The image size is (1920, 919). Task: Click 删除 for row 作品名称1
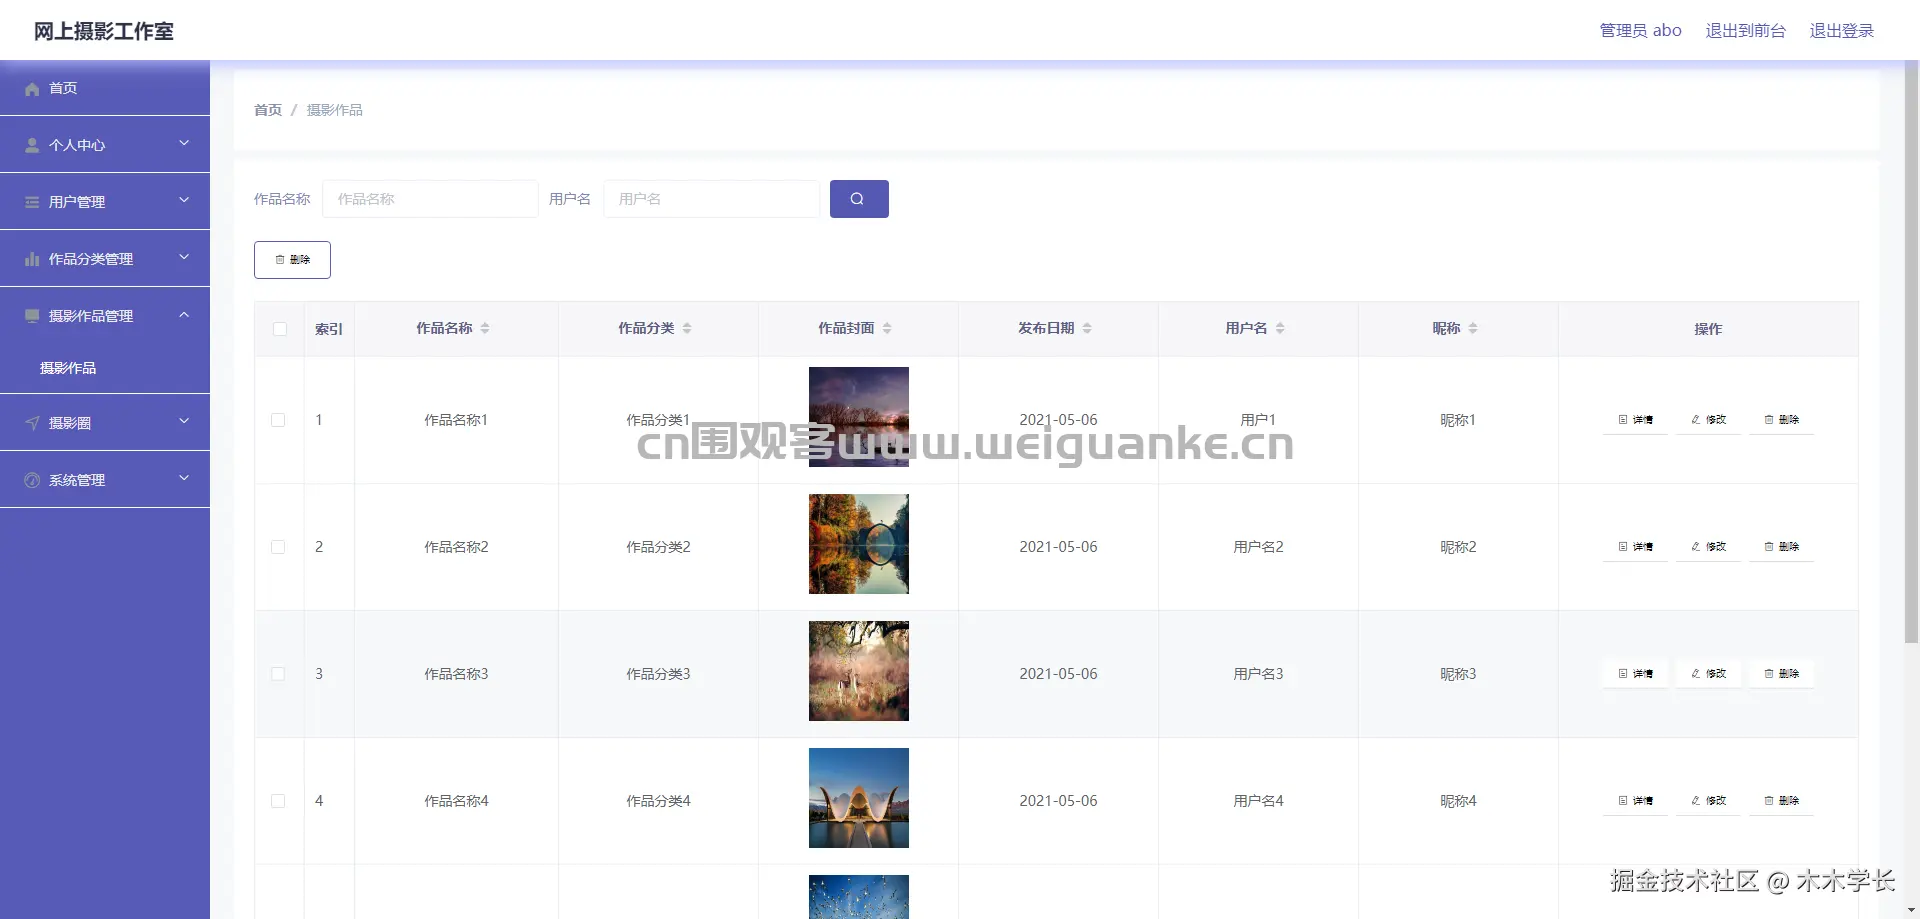(x=1781, y=420)
